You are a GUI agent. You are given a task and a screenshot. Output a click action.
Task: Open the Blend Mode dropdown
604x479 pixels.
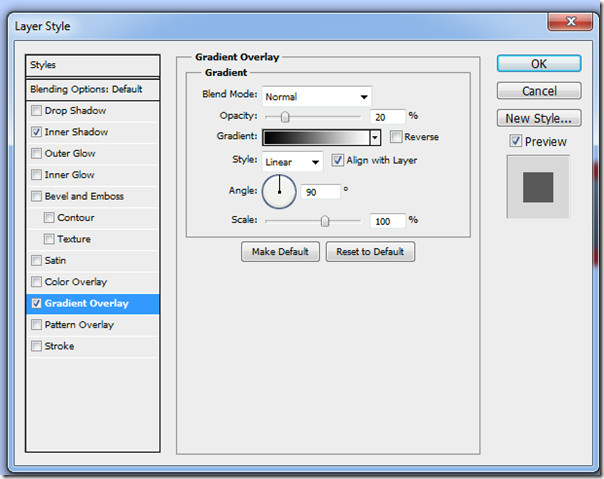[x=317, y=96]
